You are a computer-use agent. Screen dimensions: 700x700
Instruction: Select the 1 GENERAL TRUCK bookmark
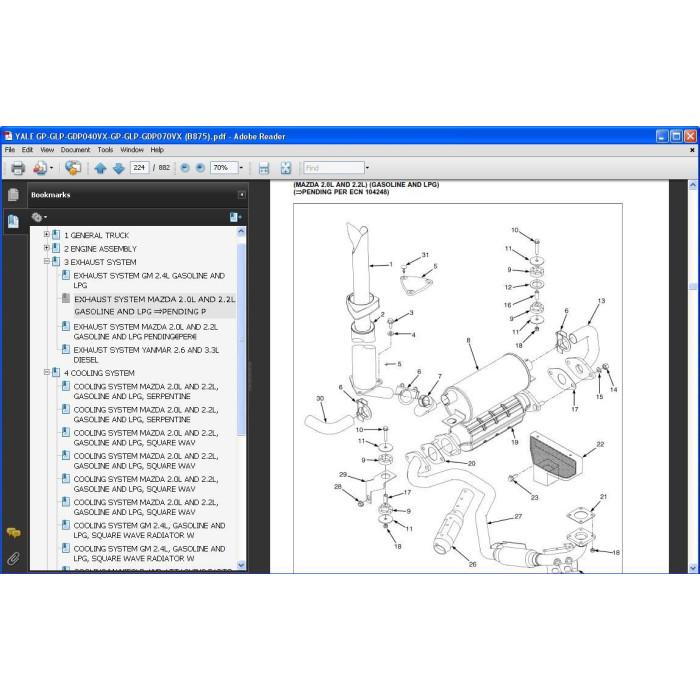(96, 235)
